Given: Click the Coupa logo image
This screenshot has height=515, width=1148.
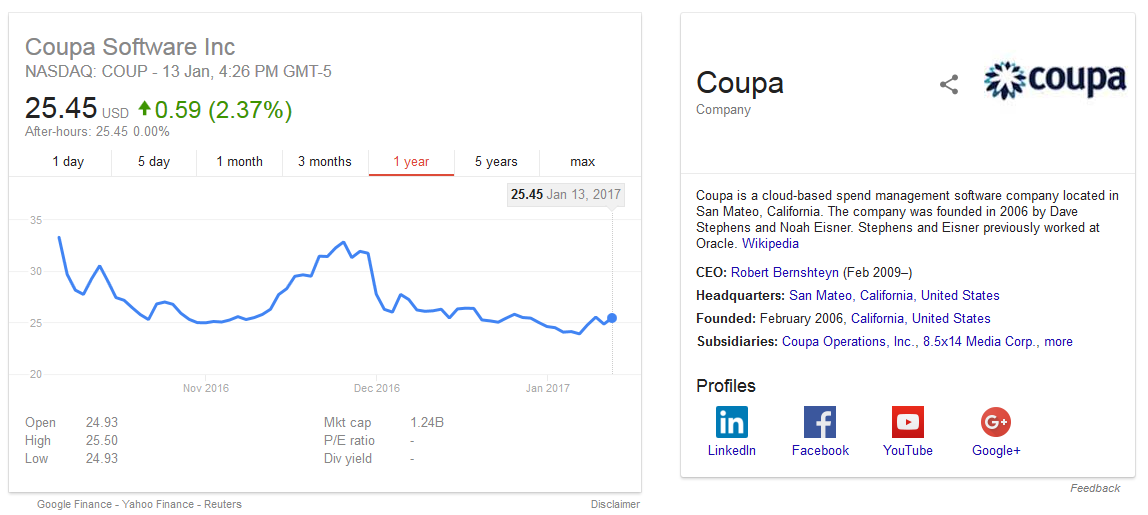Looking at the screenshot, I should coord(1055,81).
